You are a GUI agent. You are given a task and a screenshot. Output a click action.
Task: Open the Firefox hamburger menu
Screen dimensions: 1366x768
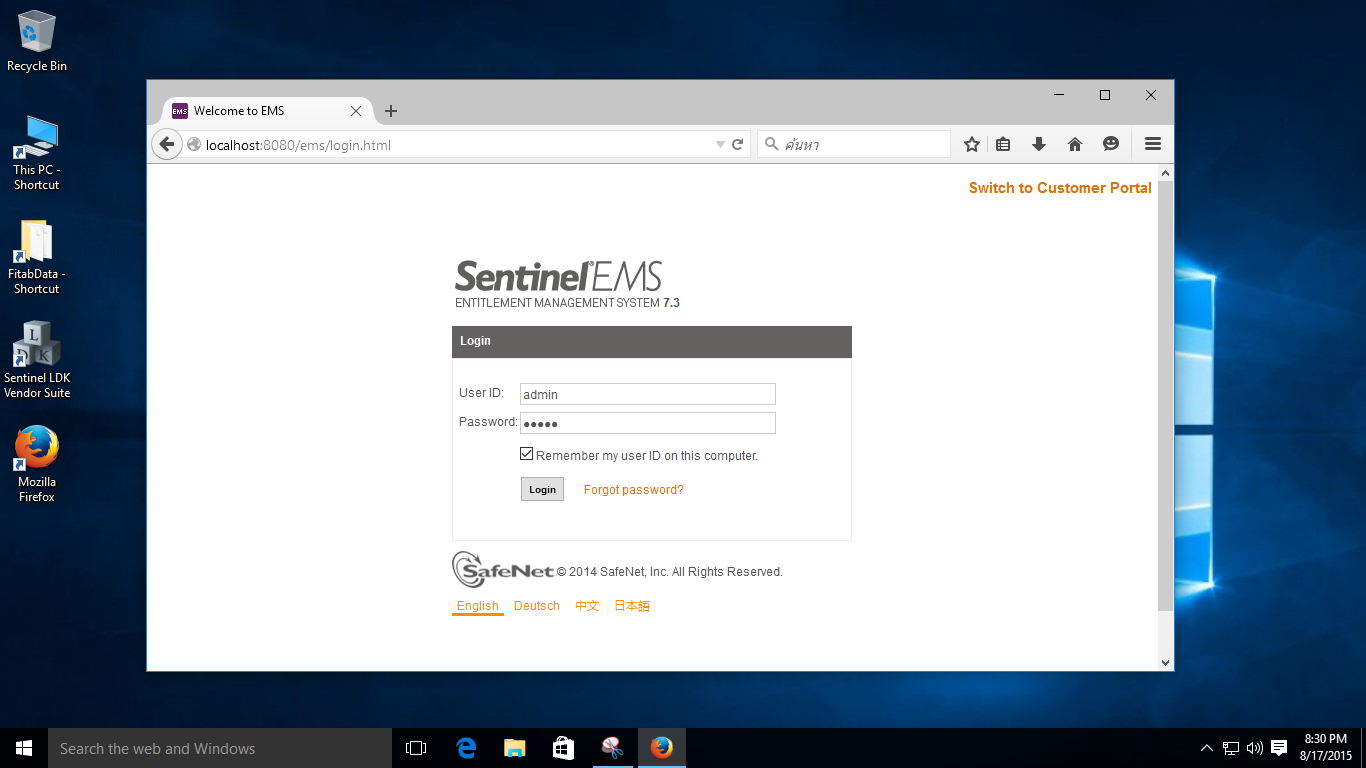tap(1152, 143)
